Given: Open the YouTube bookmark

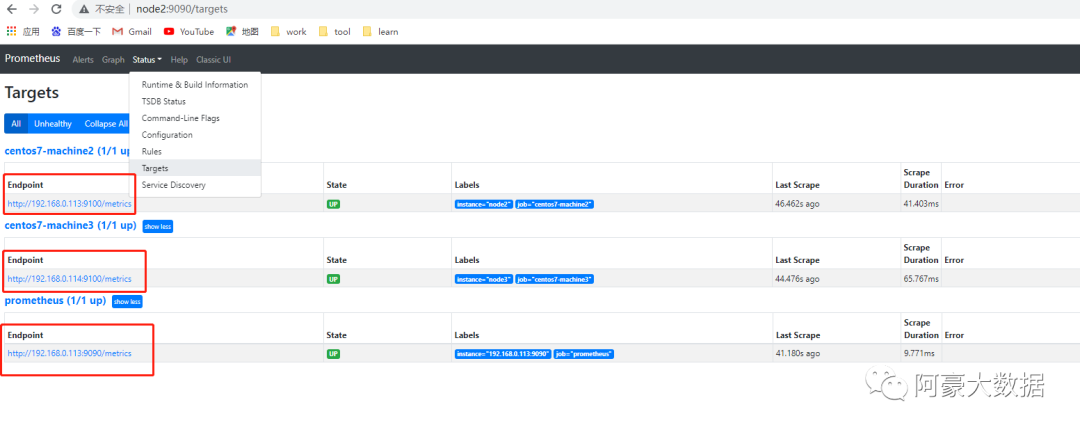Looking at the screenshot, I should (189, 32).
